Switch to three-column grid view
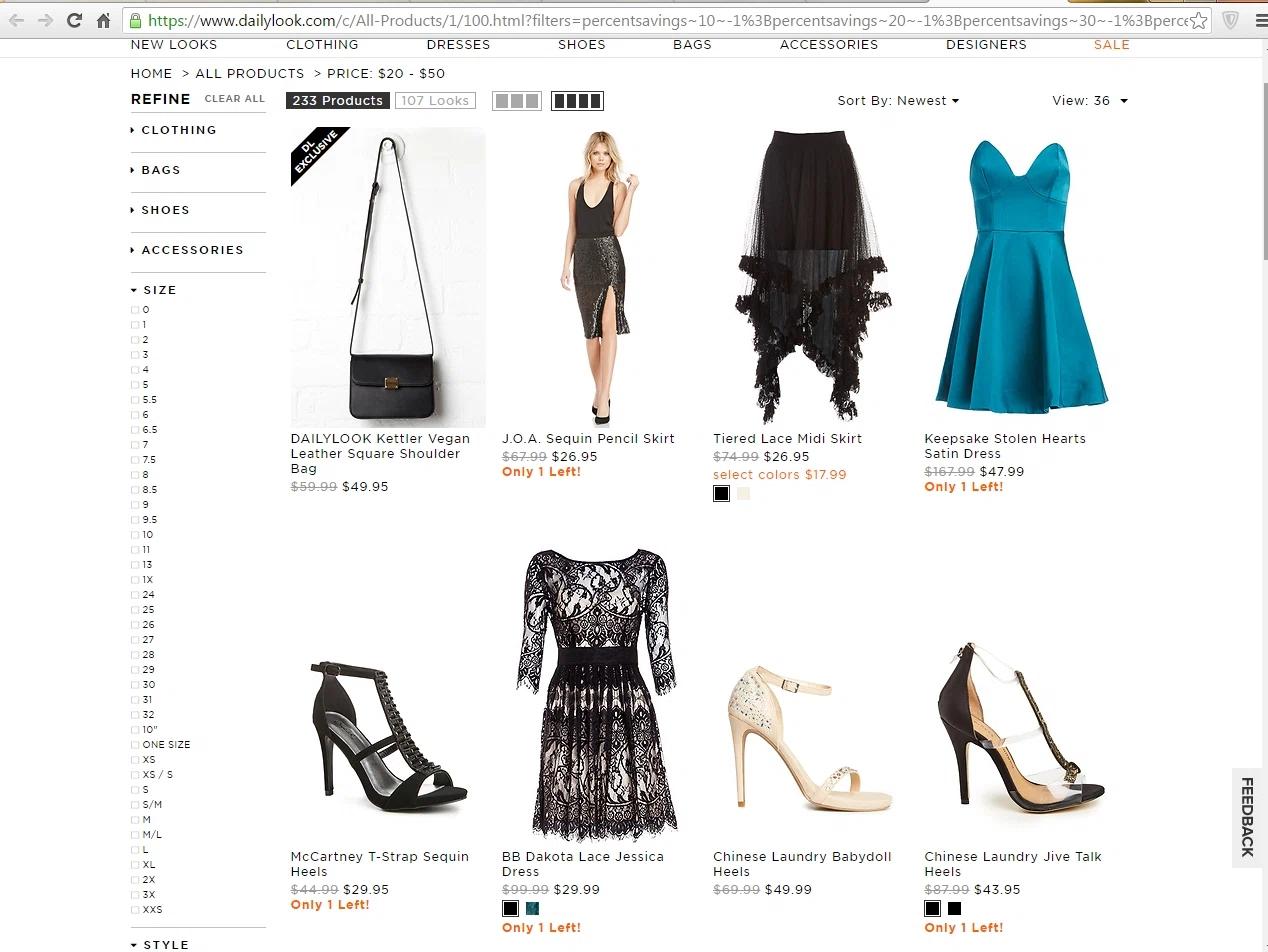 coord(517,101)
